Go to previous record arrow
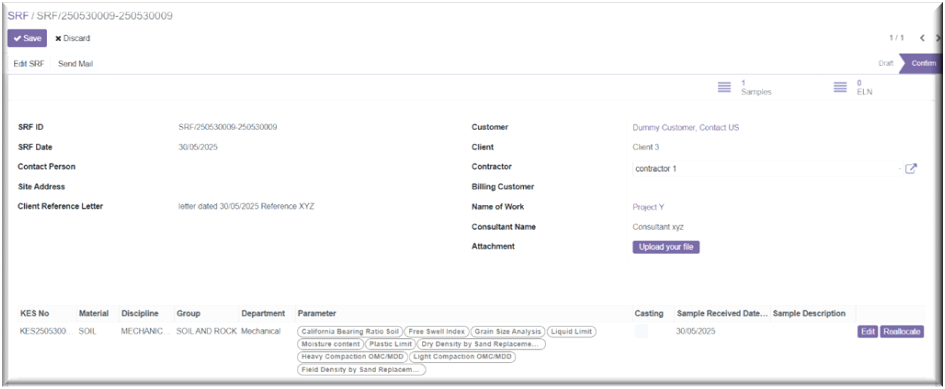The width and height of the screenshot is (945, 389). coord(922,38)
